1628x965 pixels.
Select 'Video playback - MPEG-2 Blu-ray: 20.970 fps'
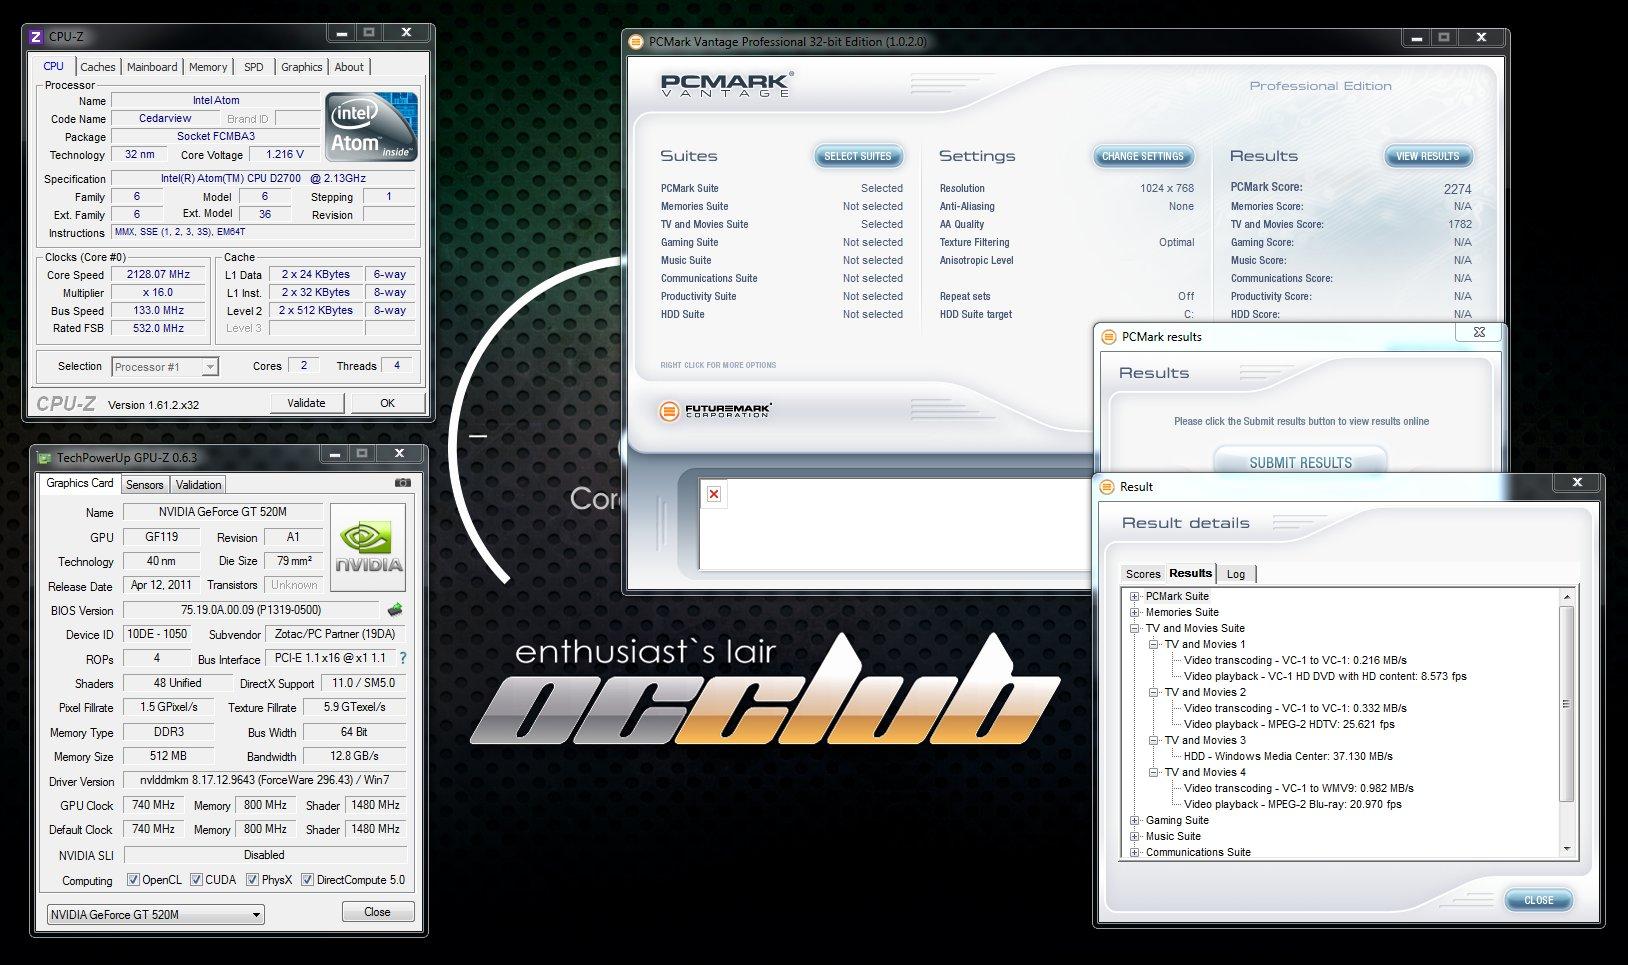point(1293,805)
